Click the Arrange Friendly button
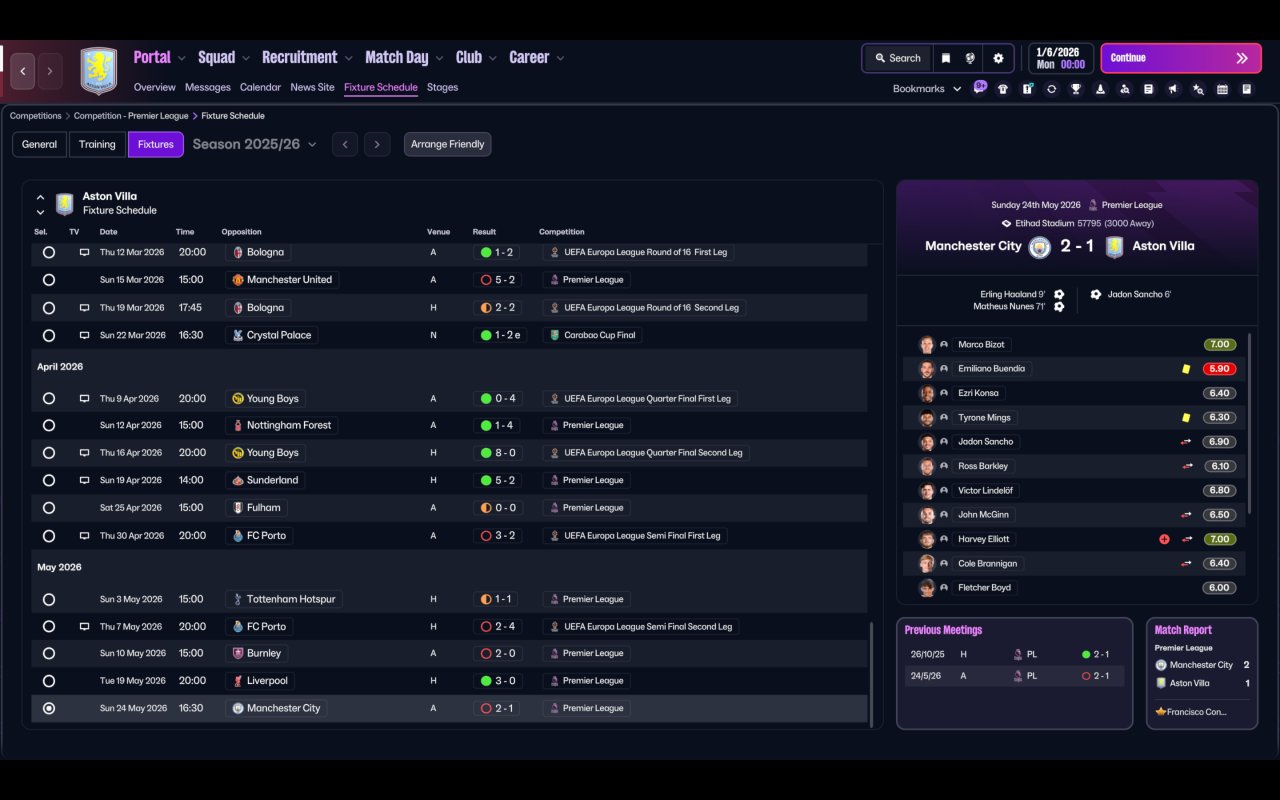Viewport: 1280px width, 800px height. 448,144
